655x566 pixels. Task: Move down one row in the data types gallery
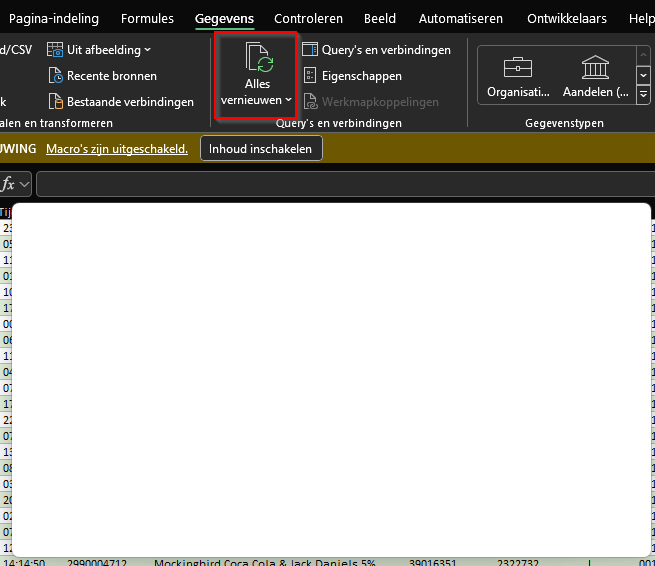[x=643, y=76]
